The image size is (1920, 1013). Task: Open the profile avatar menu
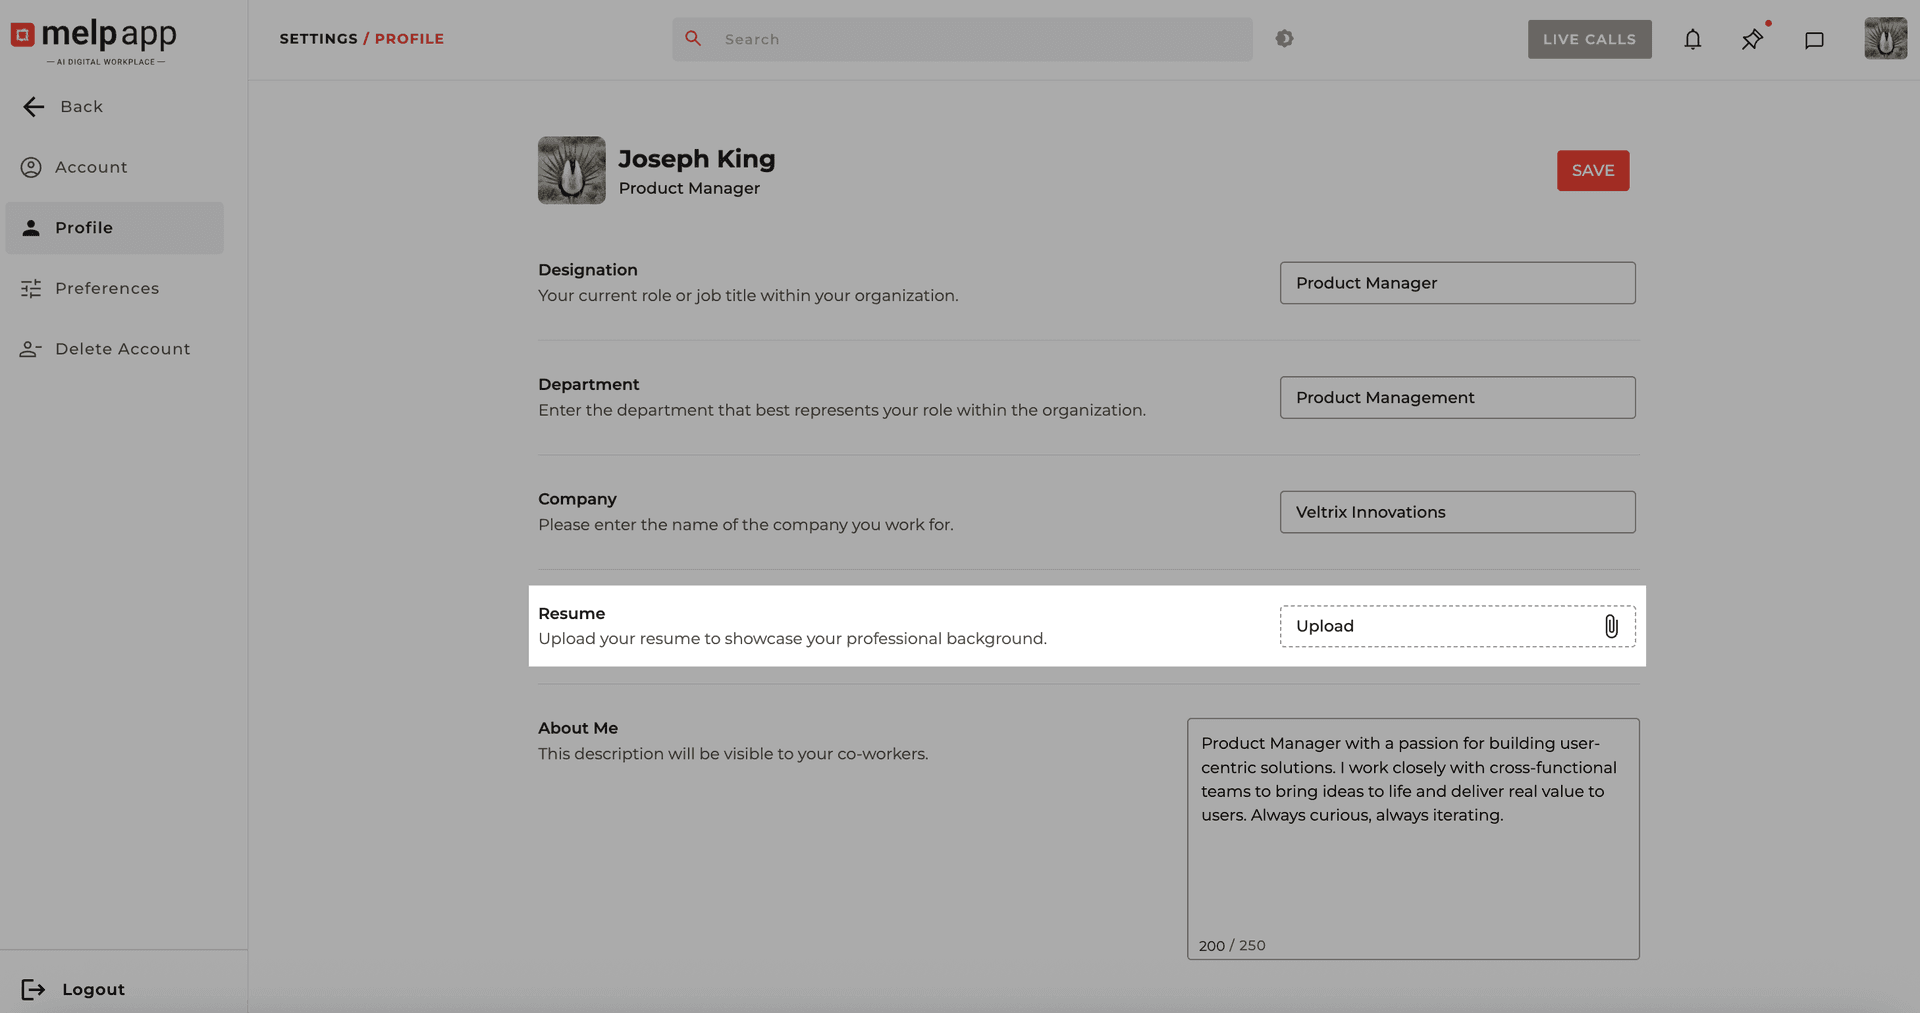click(x=1885, y=39)
